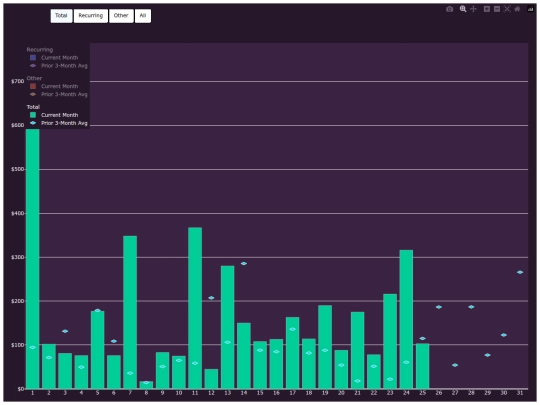
Task: Click the x-axis tick label 10
Action: tap(179, 393)
